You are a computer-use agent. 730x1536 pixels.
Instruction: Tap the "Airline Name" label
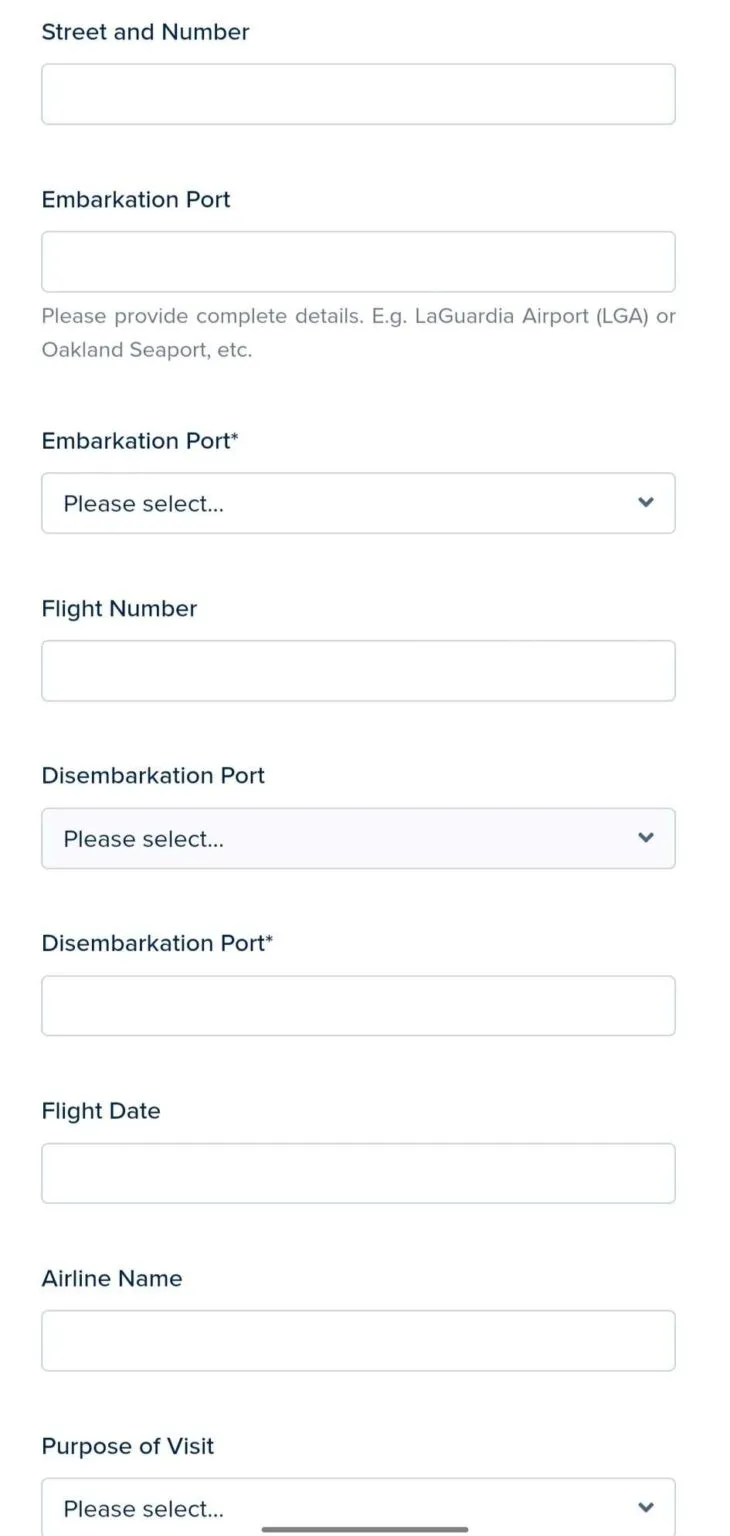click(x=112, y=1279)
